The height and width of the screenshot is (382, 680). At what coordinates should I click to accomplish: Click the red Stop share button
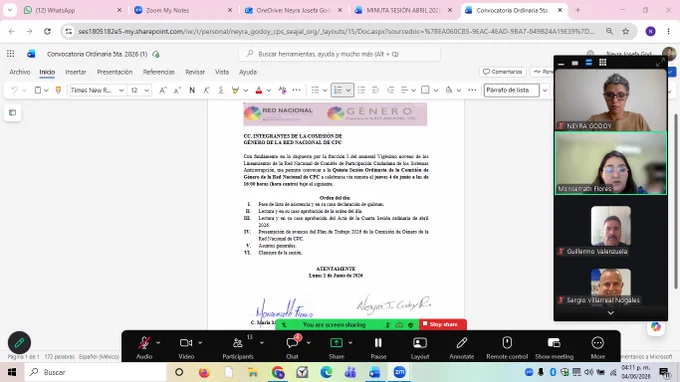(442, 324)
